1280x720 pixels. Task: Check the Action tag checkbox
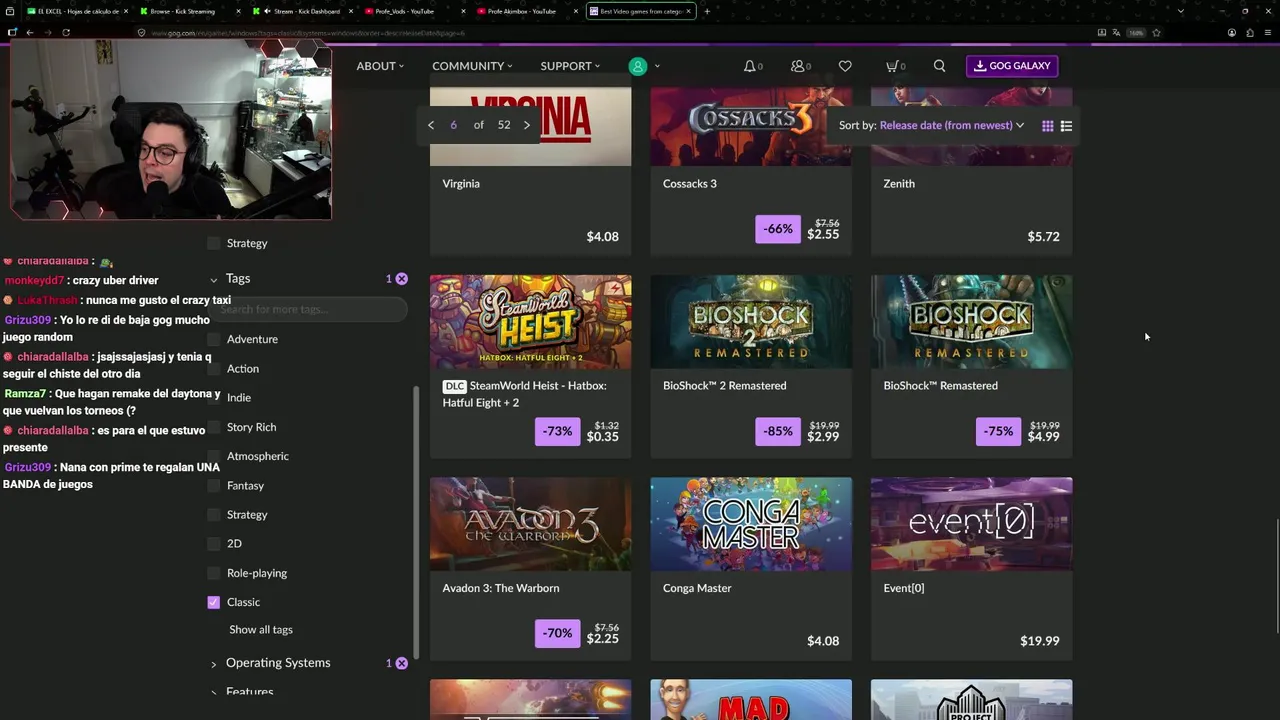[x=213, y=369]
